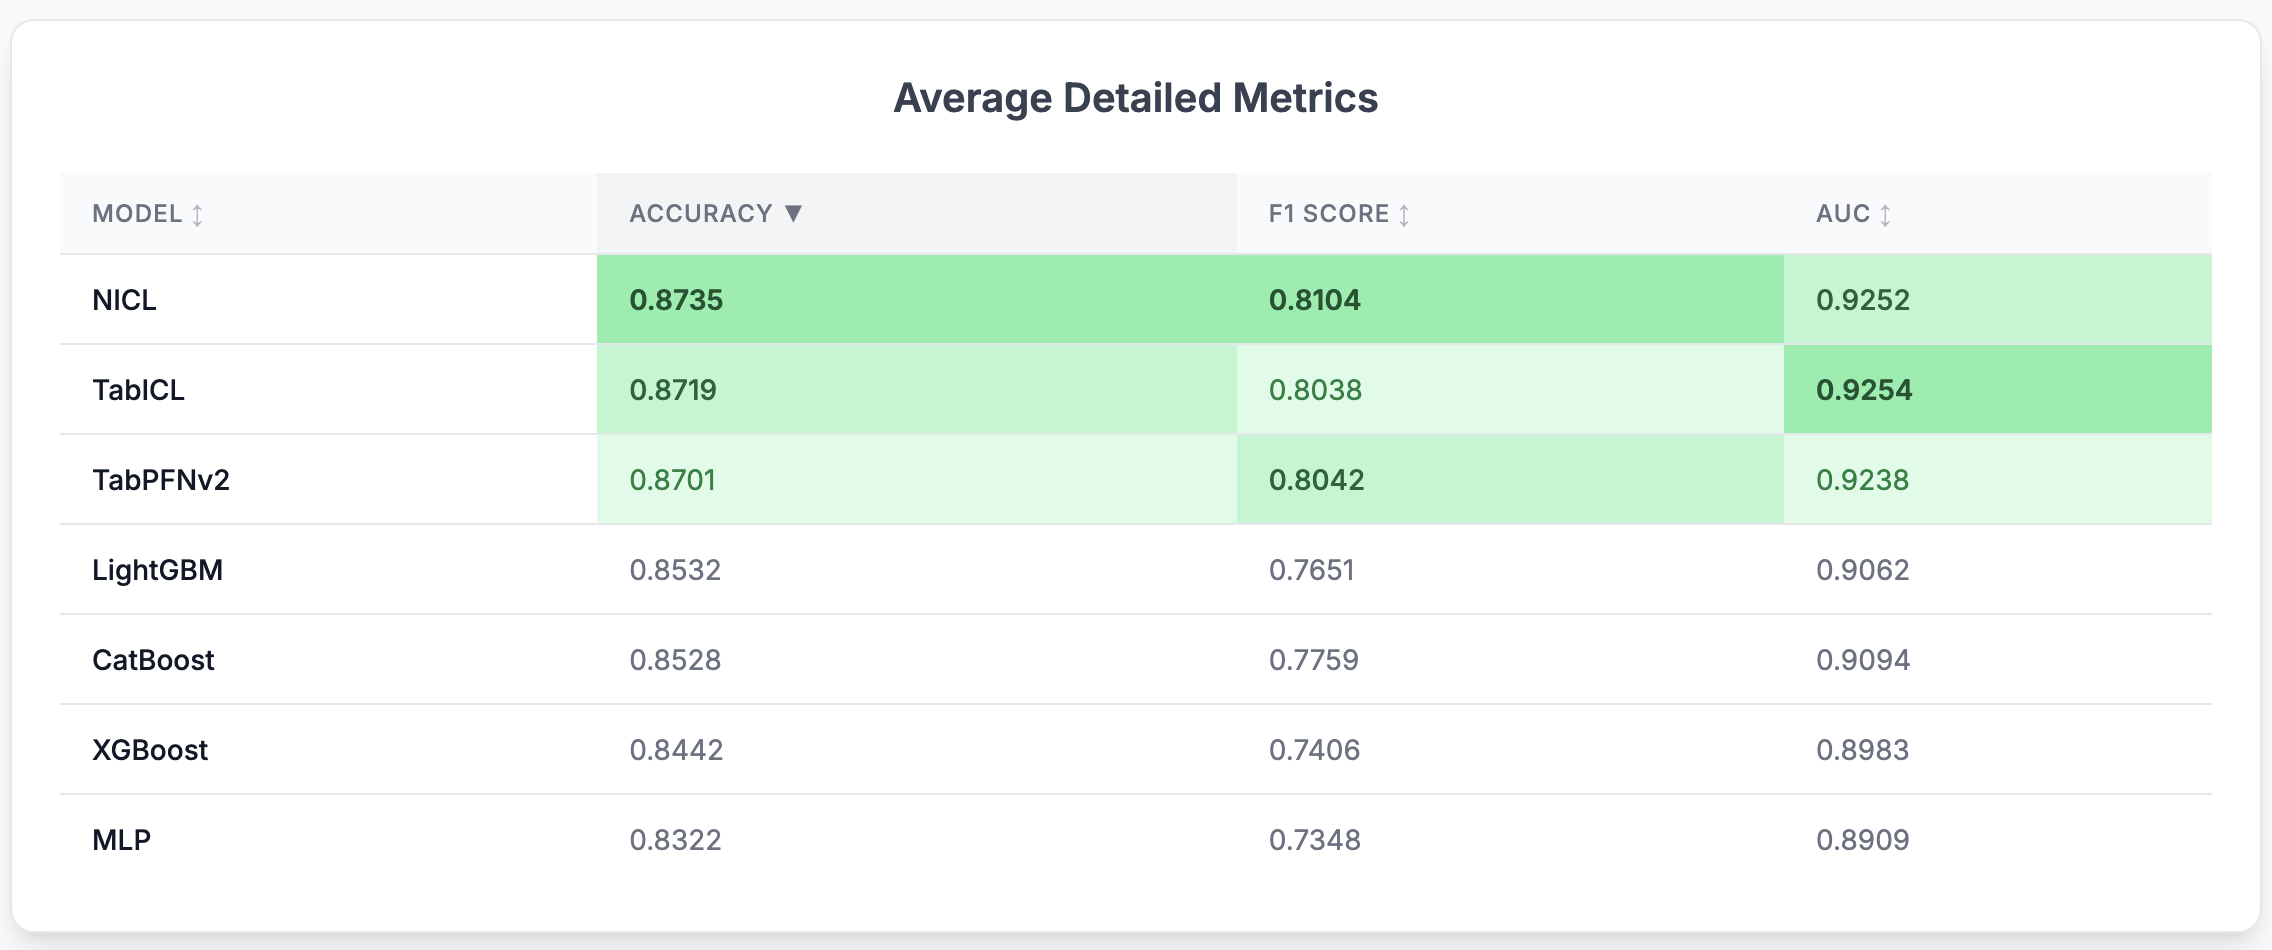
Task: Click the descending triangle icon beside ACCURACY
Action: (x=793, y=213)
